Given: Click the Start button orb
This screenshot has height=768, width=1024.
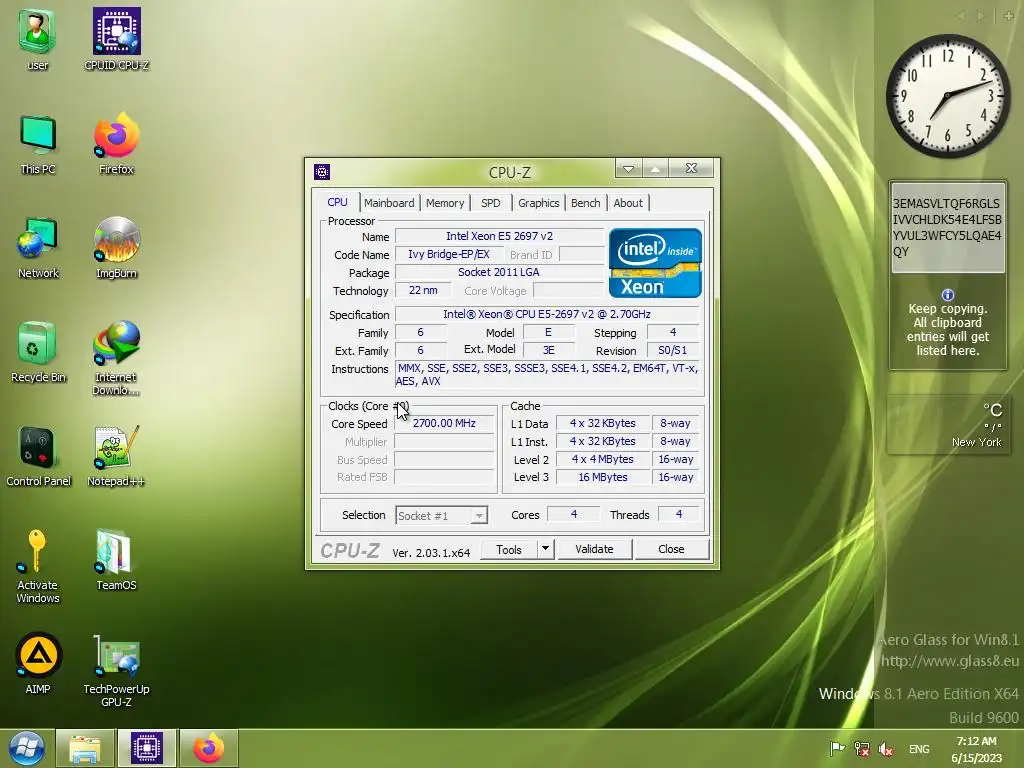Looking at the screenshot, I should (x=26, y=748).
